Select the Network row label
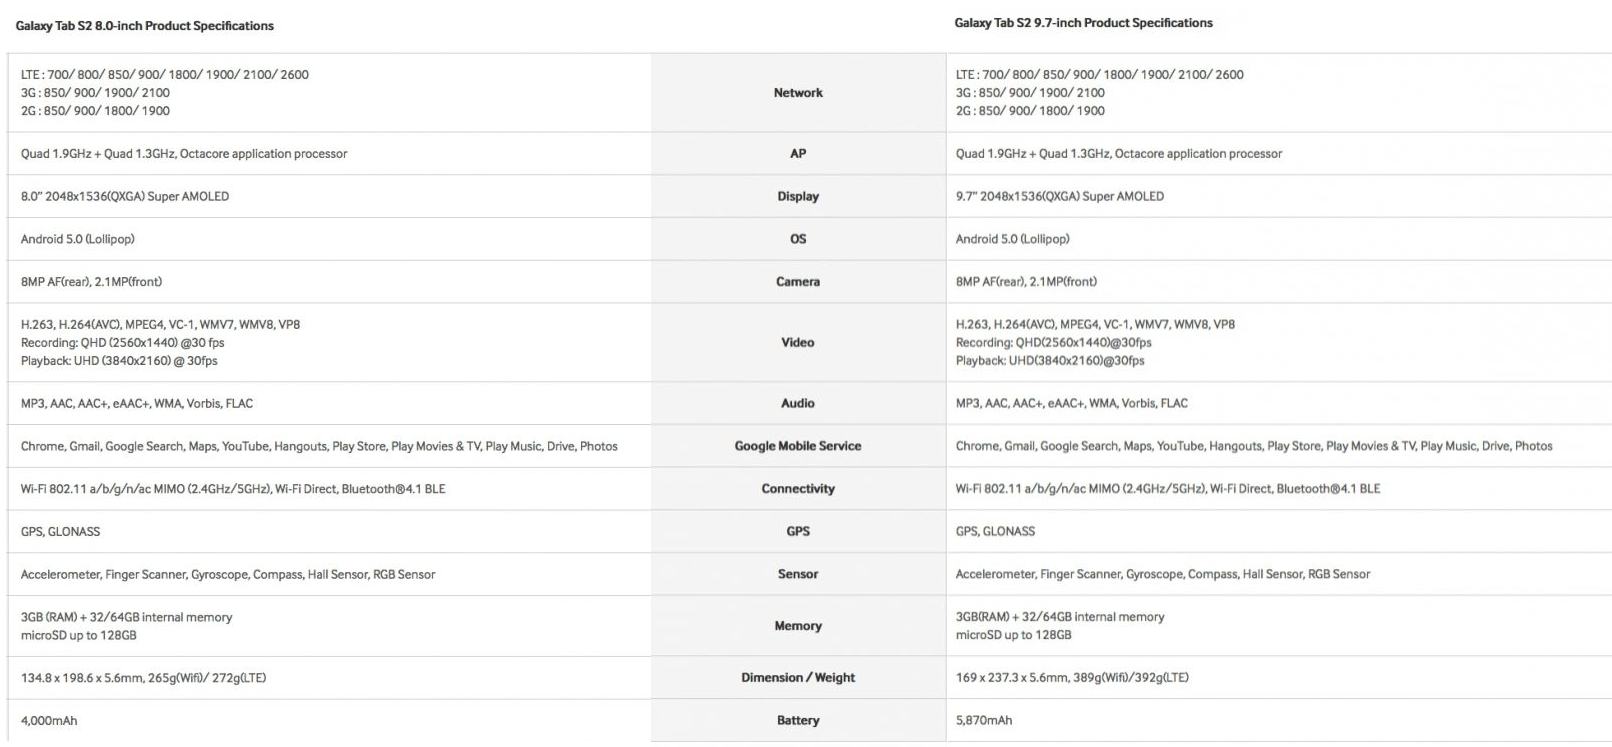Screen dimensions: 1612x747 798,93
